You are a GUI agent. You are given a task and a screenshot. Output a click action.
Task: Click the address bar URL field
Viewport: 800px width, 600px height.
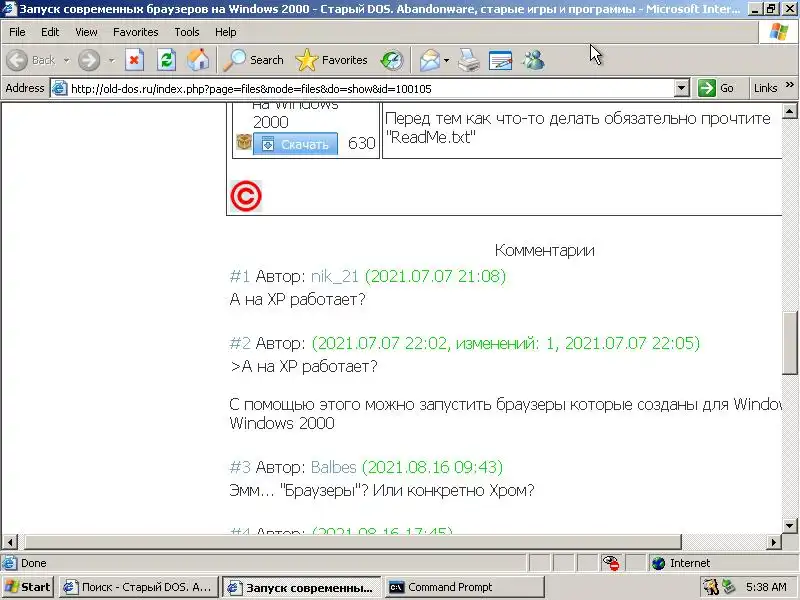click(370, 89)
